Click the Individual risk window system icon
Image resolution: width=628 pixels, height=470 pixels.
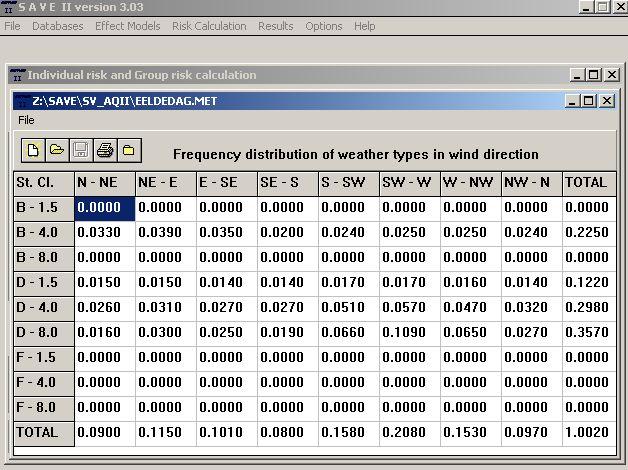17,75
